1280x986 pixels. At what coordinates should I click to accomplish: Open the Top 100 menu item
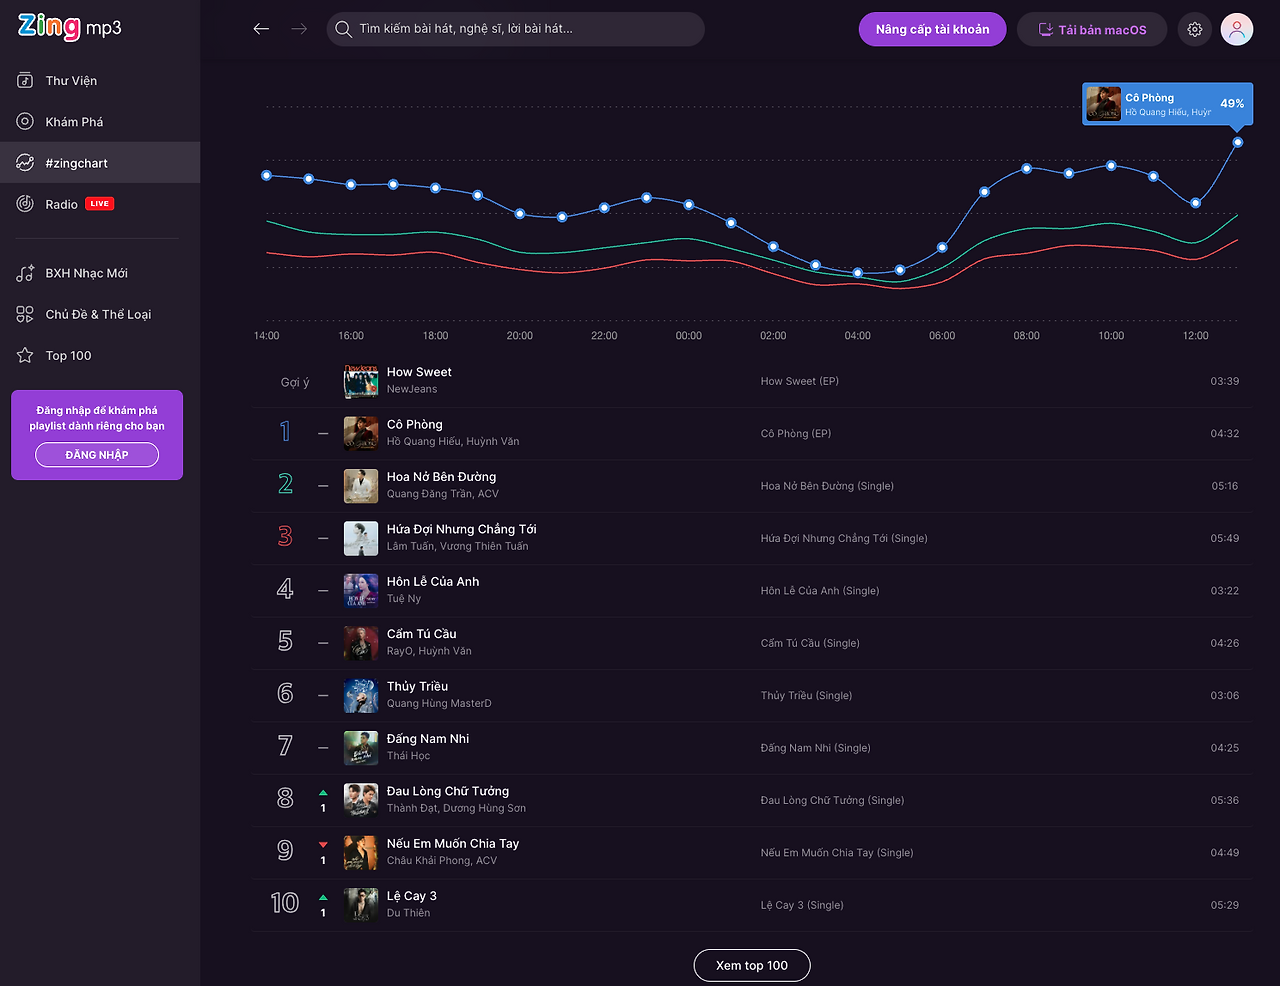(100, 356)
